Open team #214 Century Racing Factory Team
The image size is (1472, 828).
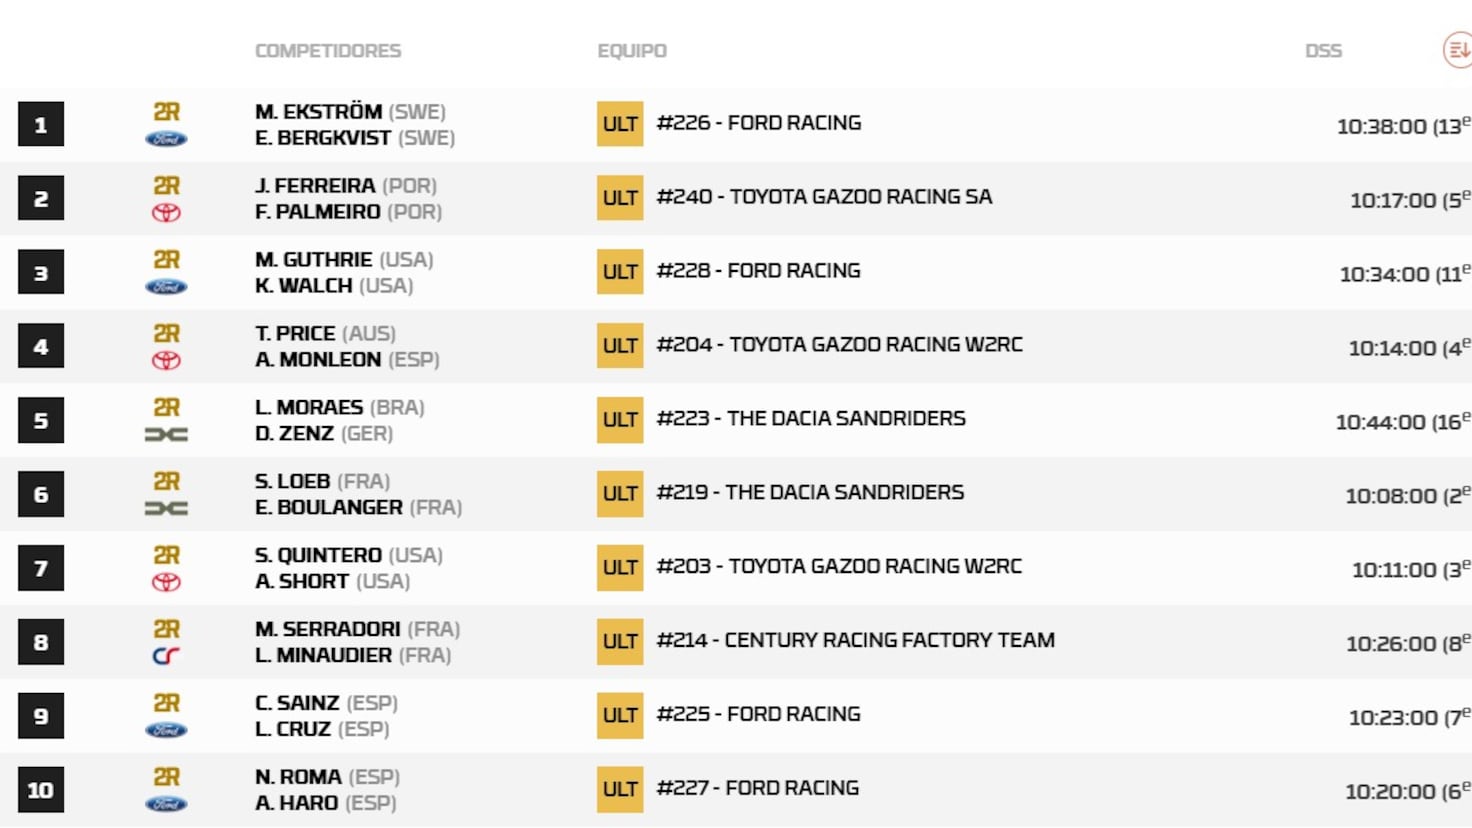pos(855,640)
